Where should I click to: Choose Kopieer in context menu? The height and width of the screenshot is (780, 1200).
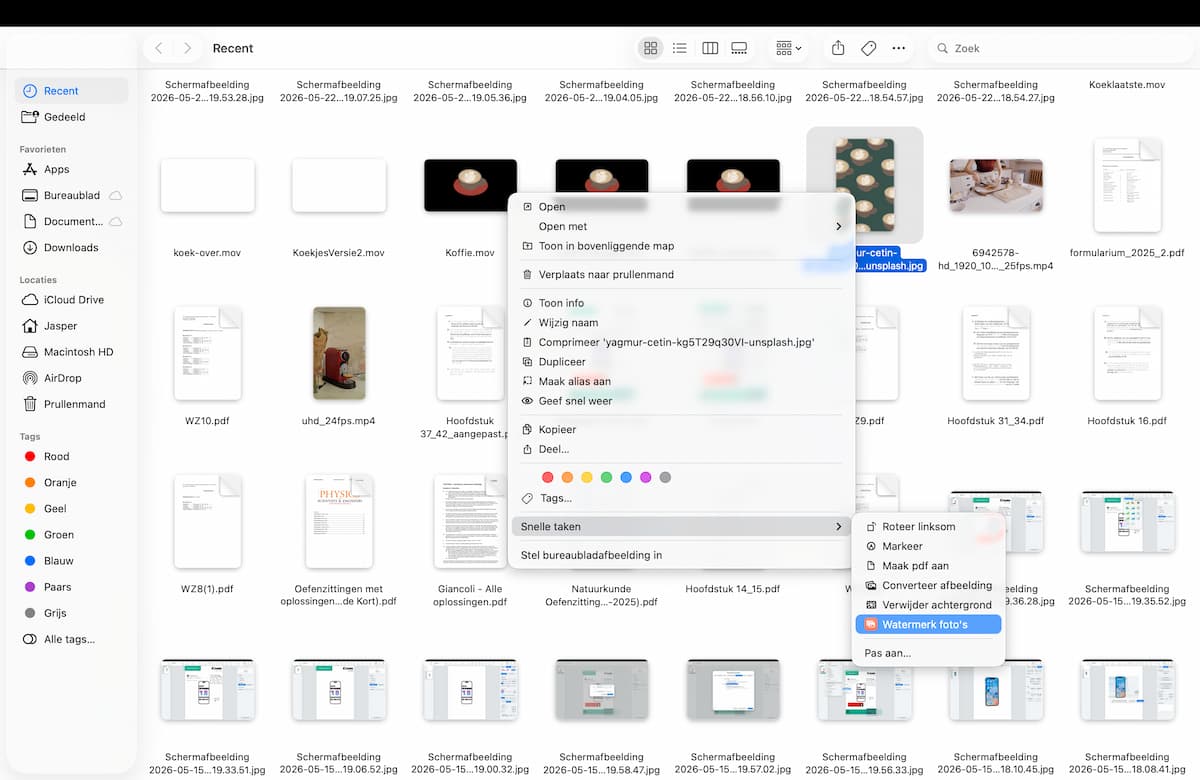point(681,429)
